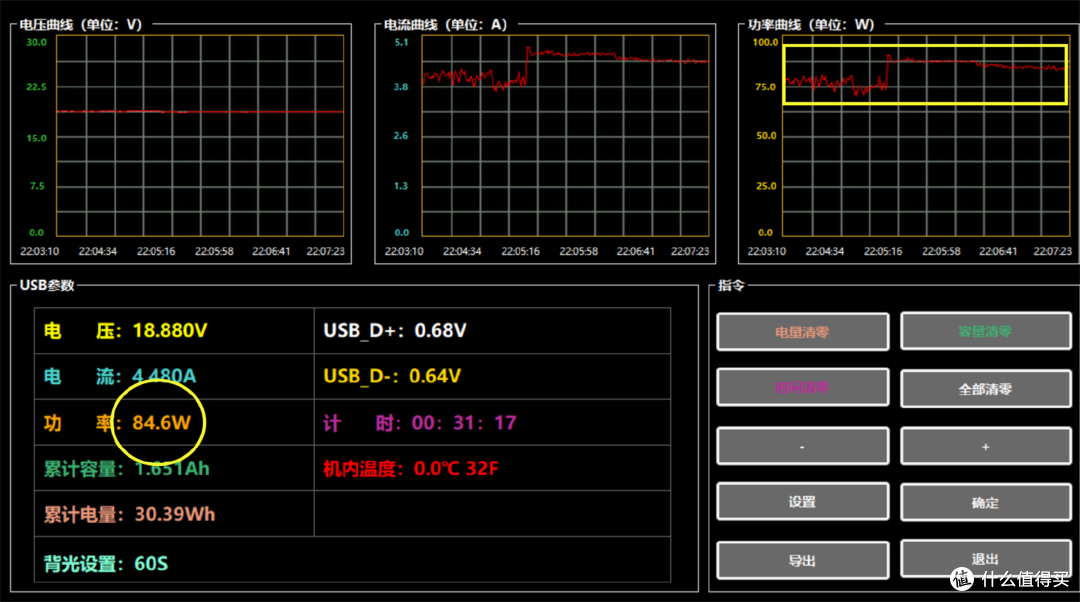Click the USB_D- 0.64V reading
Viewport: 1080px width, 602px height.
point(392,376)
